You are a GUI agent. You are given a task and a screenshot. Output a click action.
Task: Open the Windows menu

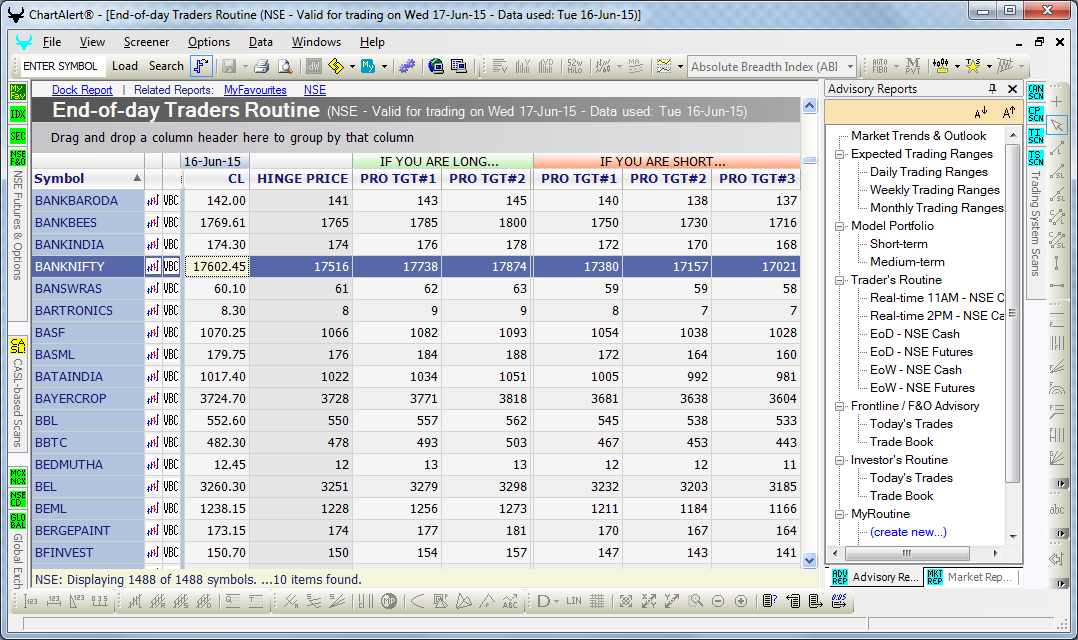click(x=316, y=42)
